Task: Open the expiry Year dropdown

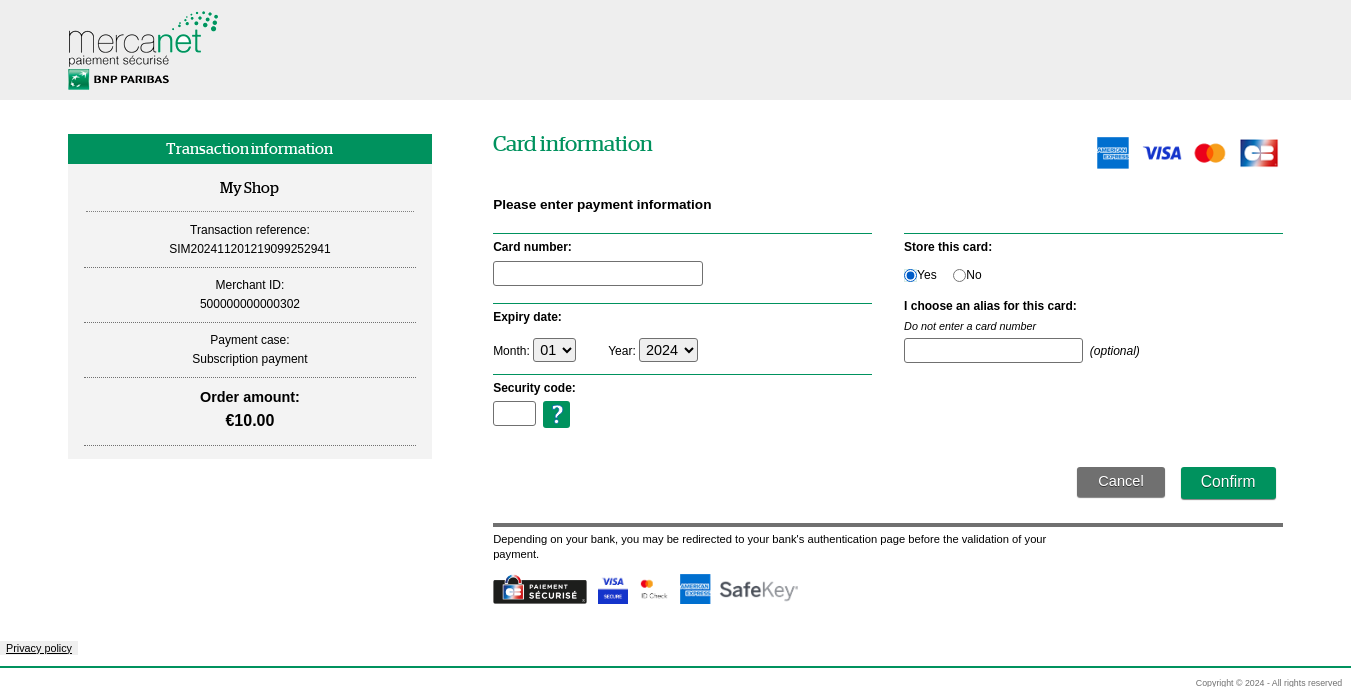Action: point(668,349)
